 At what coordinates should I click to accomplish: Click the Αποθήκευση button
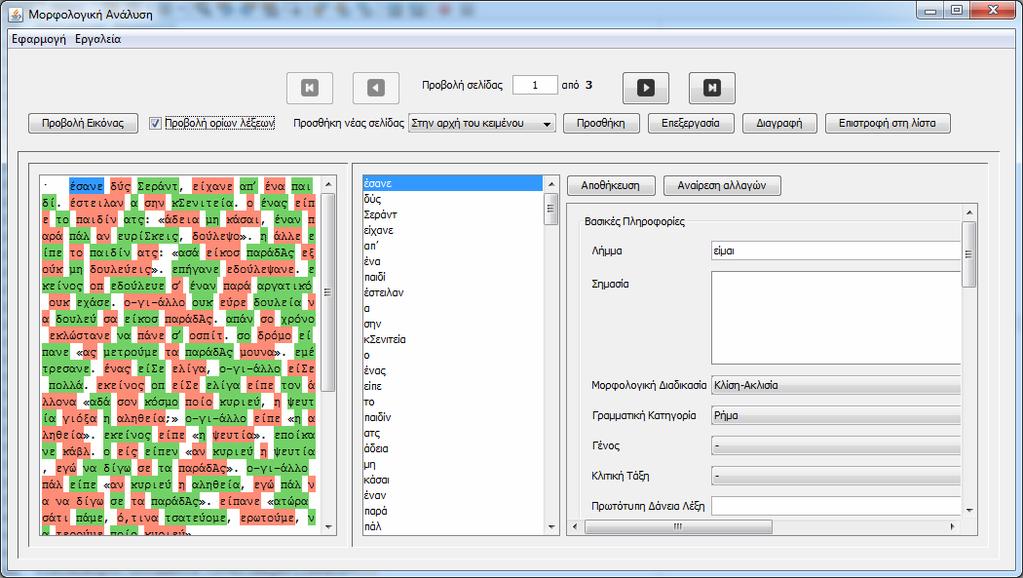610,185
